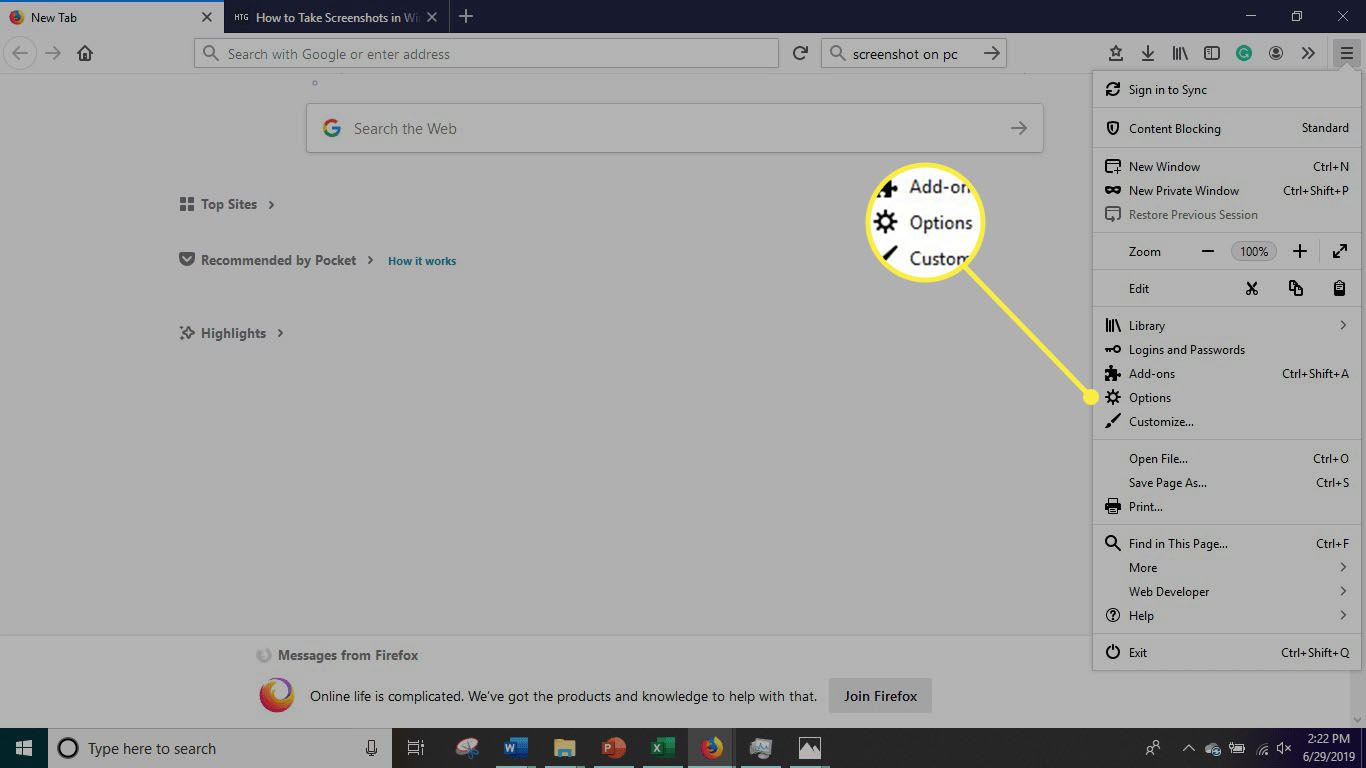Click the Paste icon in Edit row
The height and width of the screenshot is (768, 1366).
[x=1339, y=288]
